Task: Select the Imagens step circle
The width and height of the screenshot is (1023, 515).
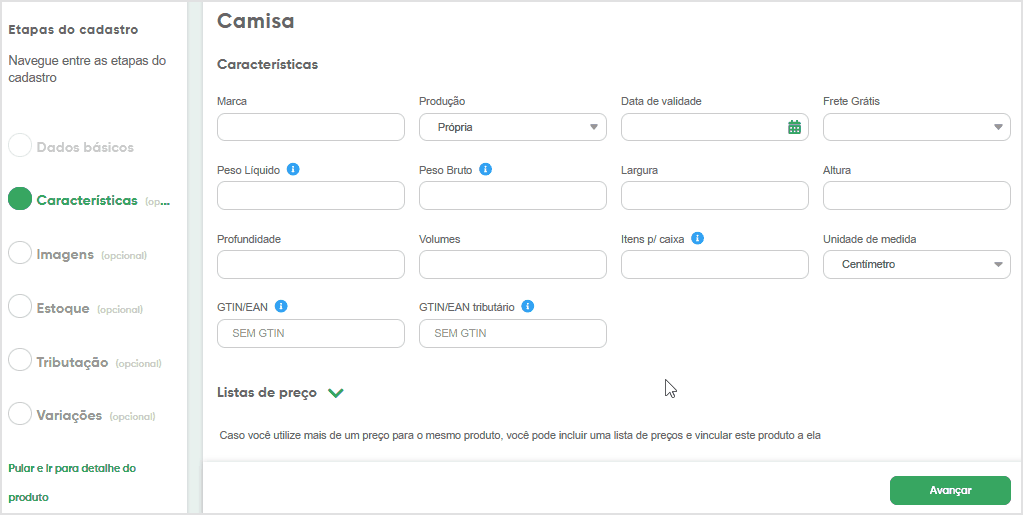Action: [20, 253]
